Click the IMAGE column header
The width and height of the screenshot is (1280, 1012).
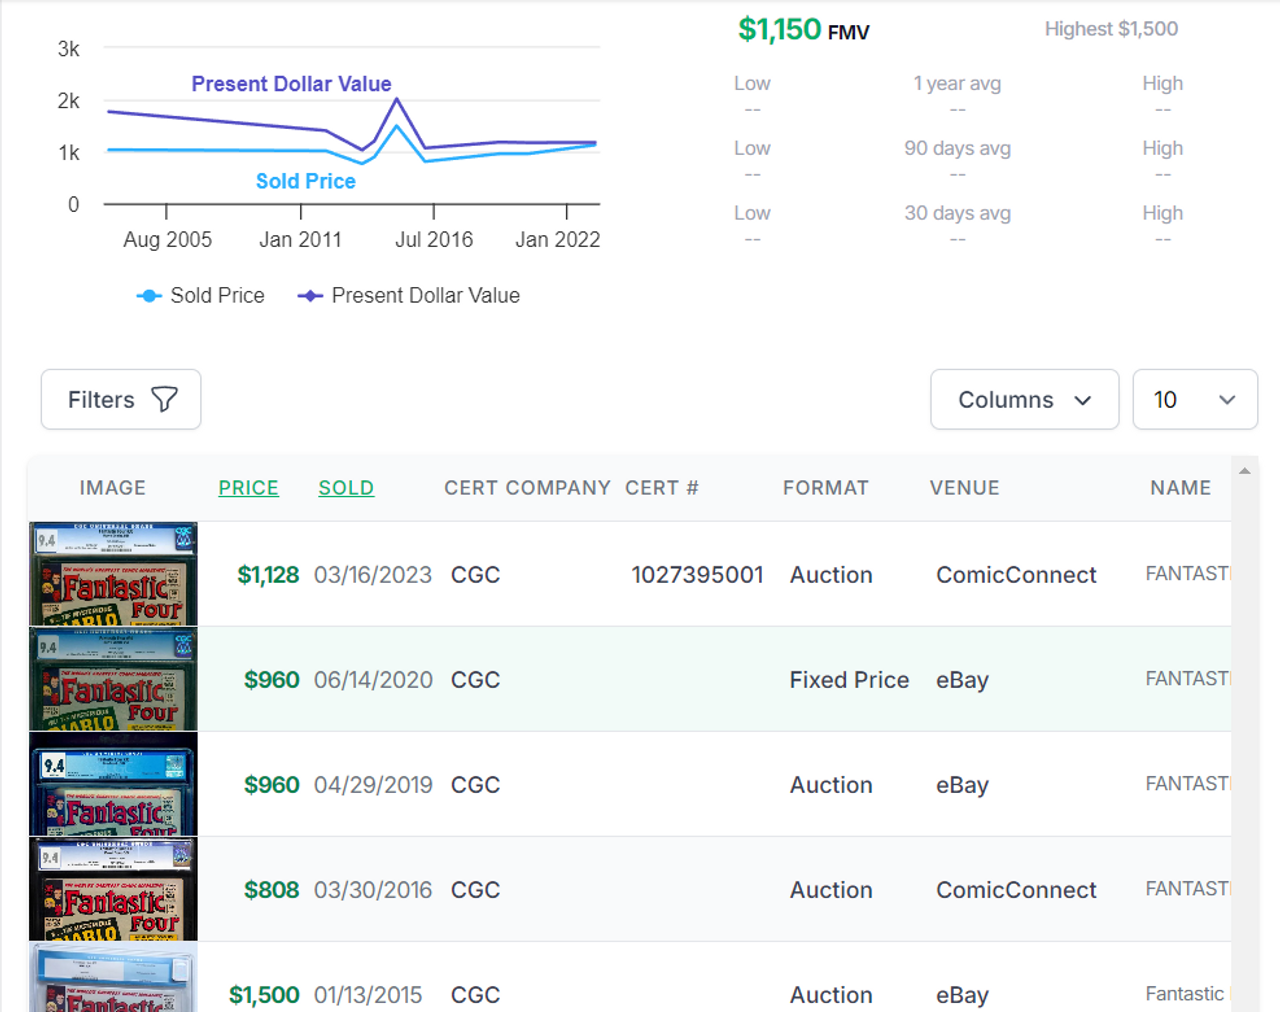[112, 488]
